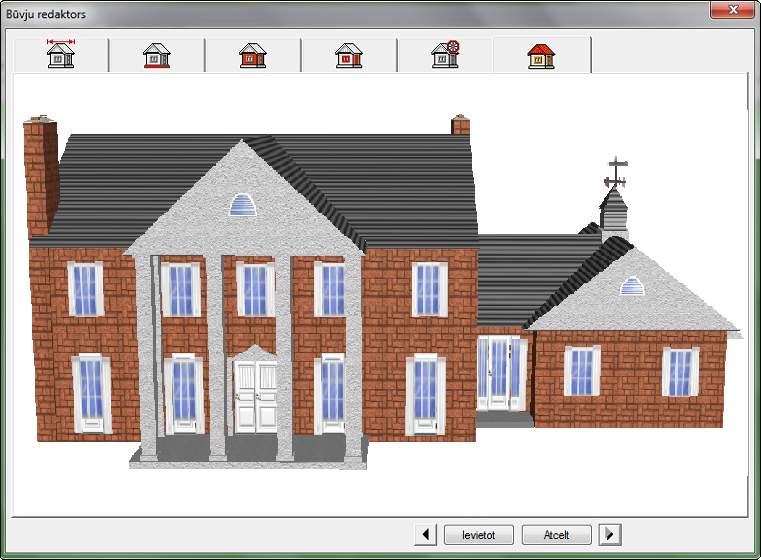761x560 pixels.
Task: Click the upper-left window on the brick facade
Action: 86,289
